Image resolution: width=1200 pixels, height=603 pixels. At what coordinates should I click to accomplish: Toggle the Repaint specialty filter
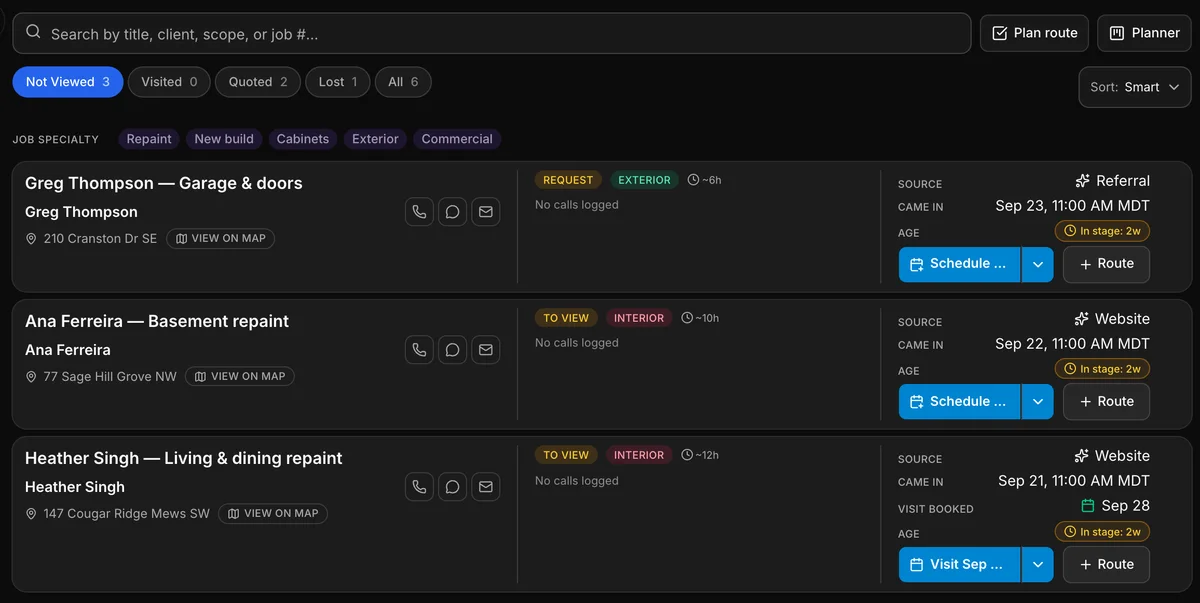[149, 139]
